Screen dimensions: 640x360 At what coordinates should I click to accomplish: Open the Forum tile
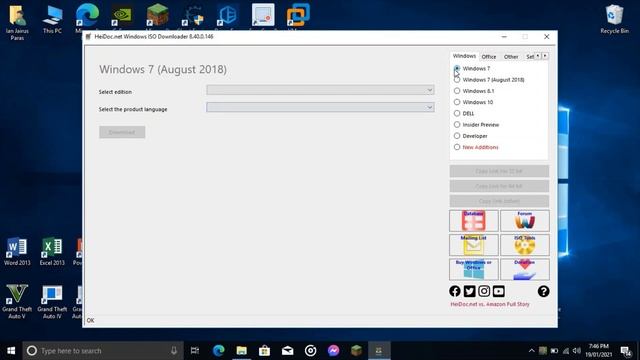click(524, 221)
